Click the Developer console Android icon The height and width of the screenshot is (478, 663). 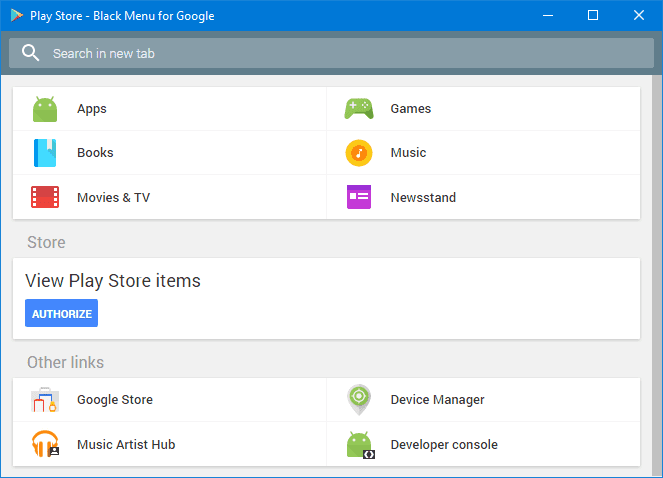(x=360, y=445)
